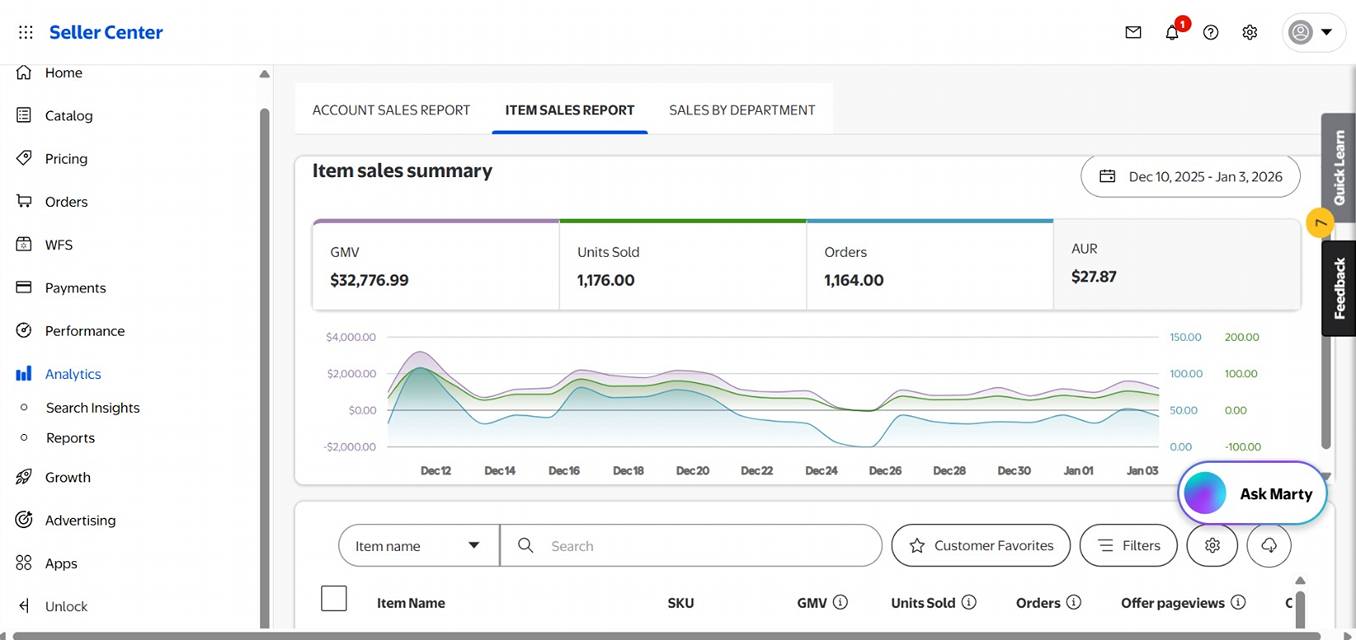Tick the select-all items checkbox
Screen dimensions: 1356x640
click(x=334, y=599)
